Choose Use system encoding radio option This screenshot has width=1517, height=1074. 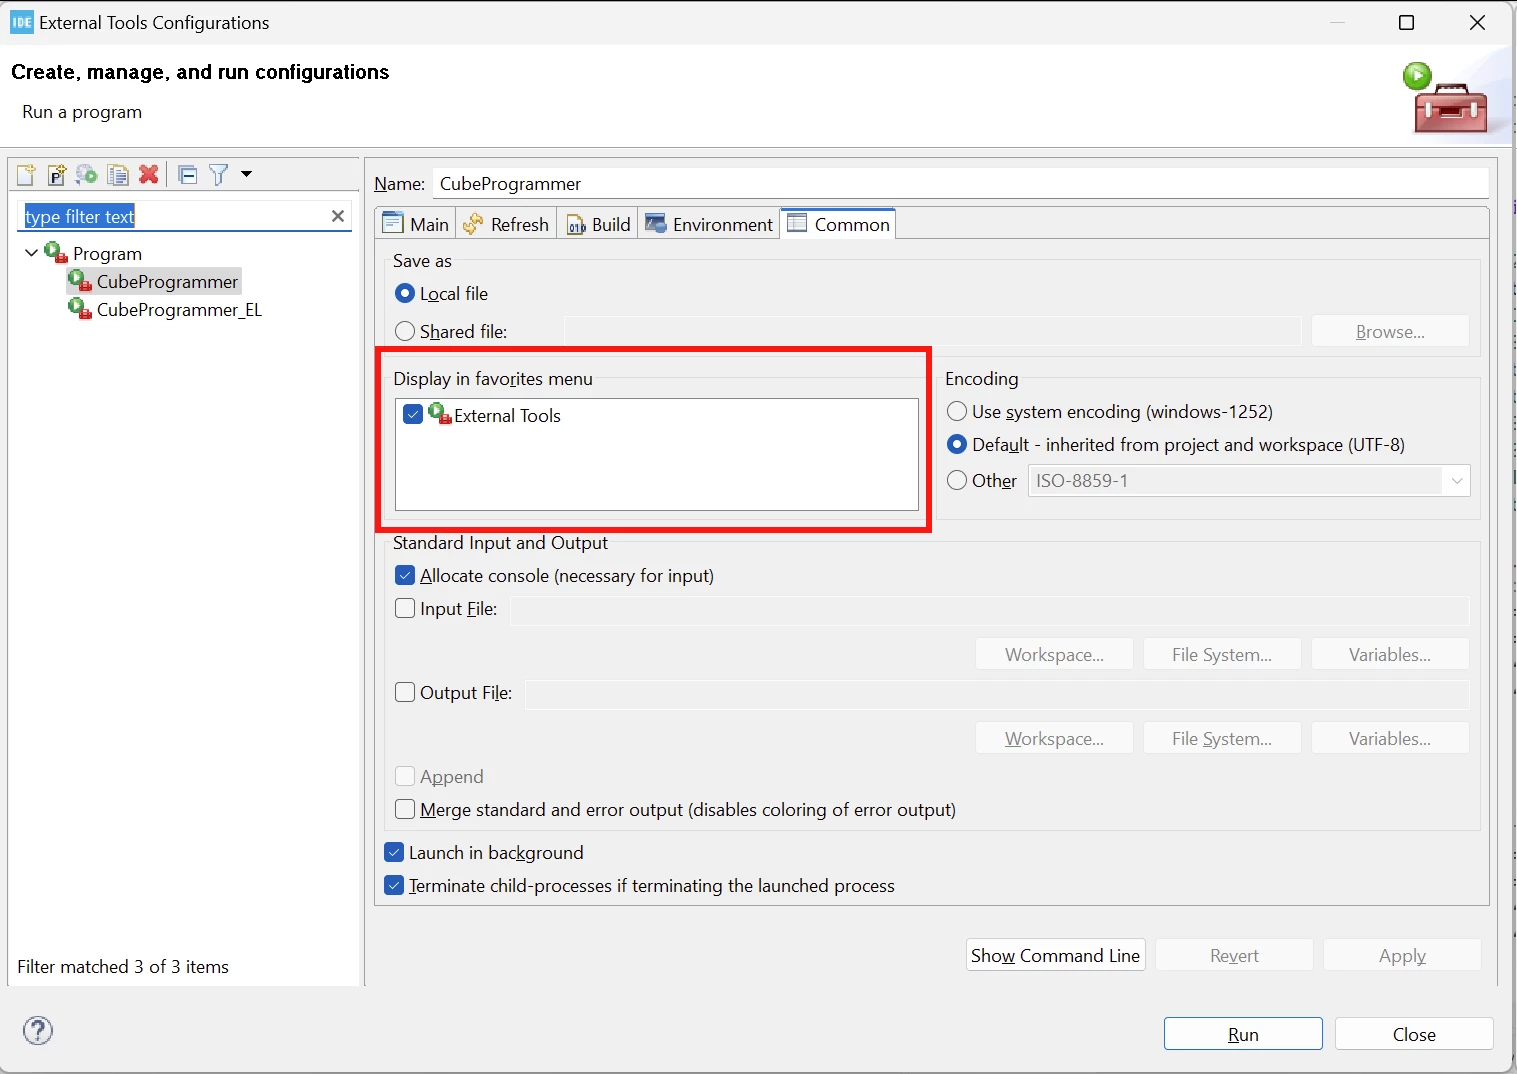coord(957,411)
